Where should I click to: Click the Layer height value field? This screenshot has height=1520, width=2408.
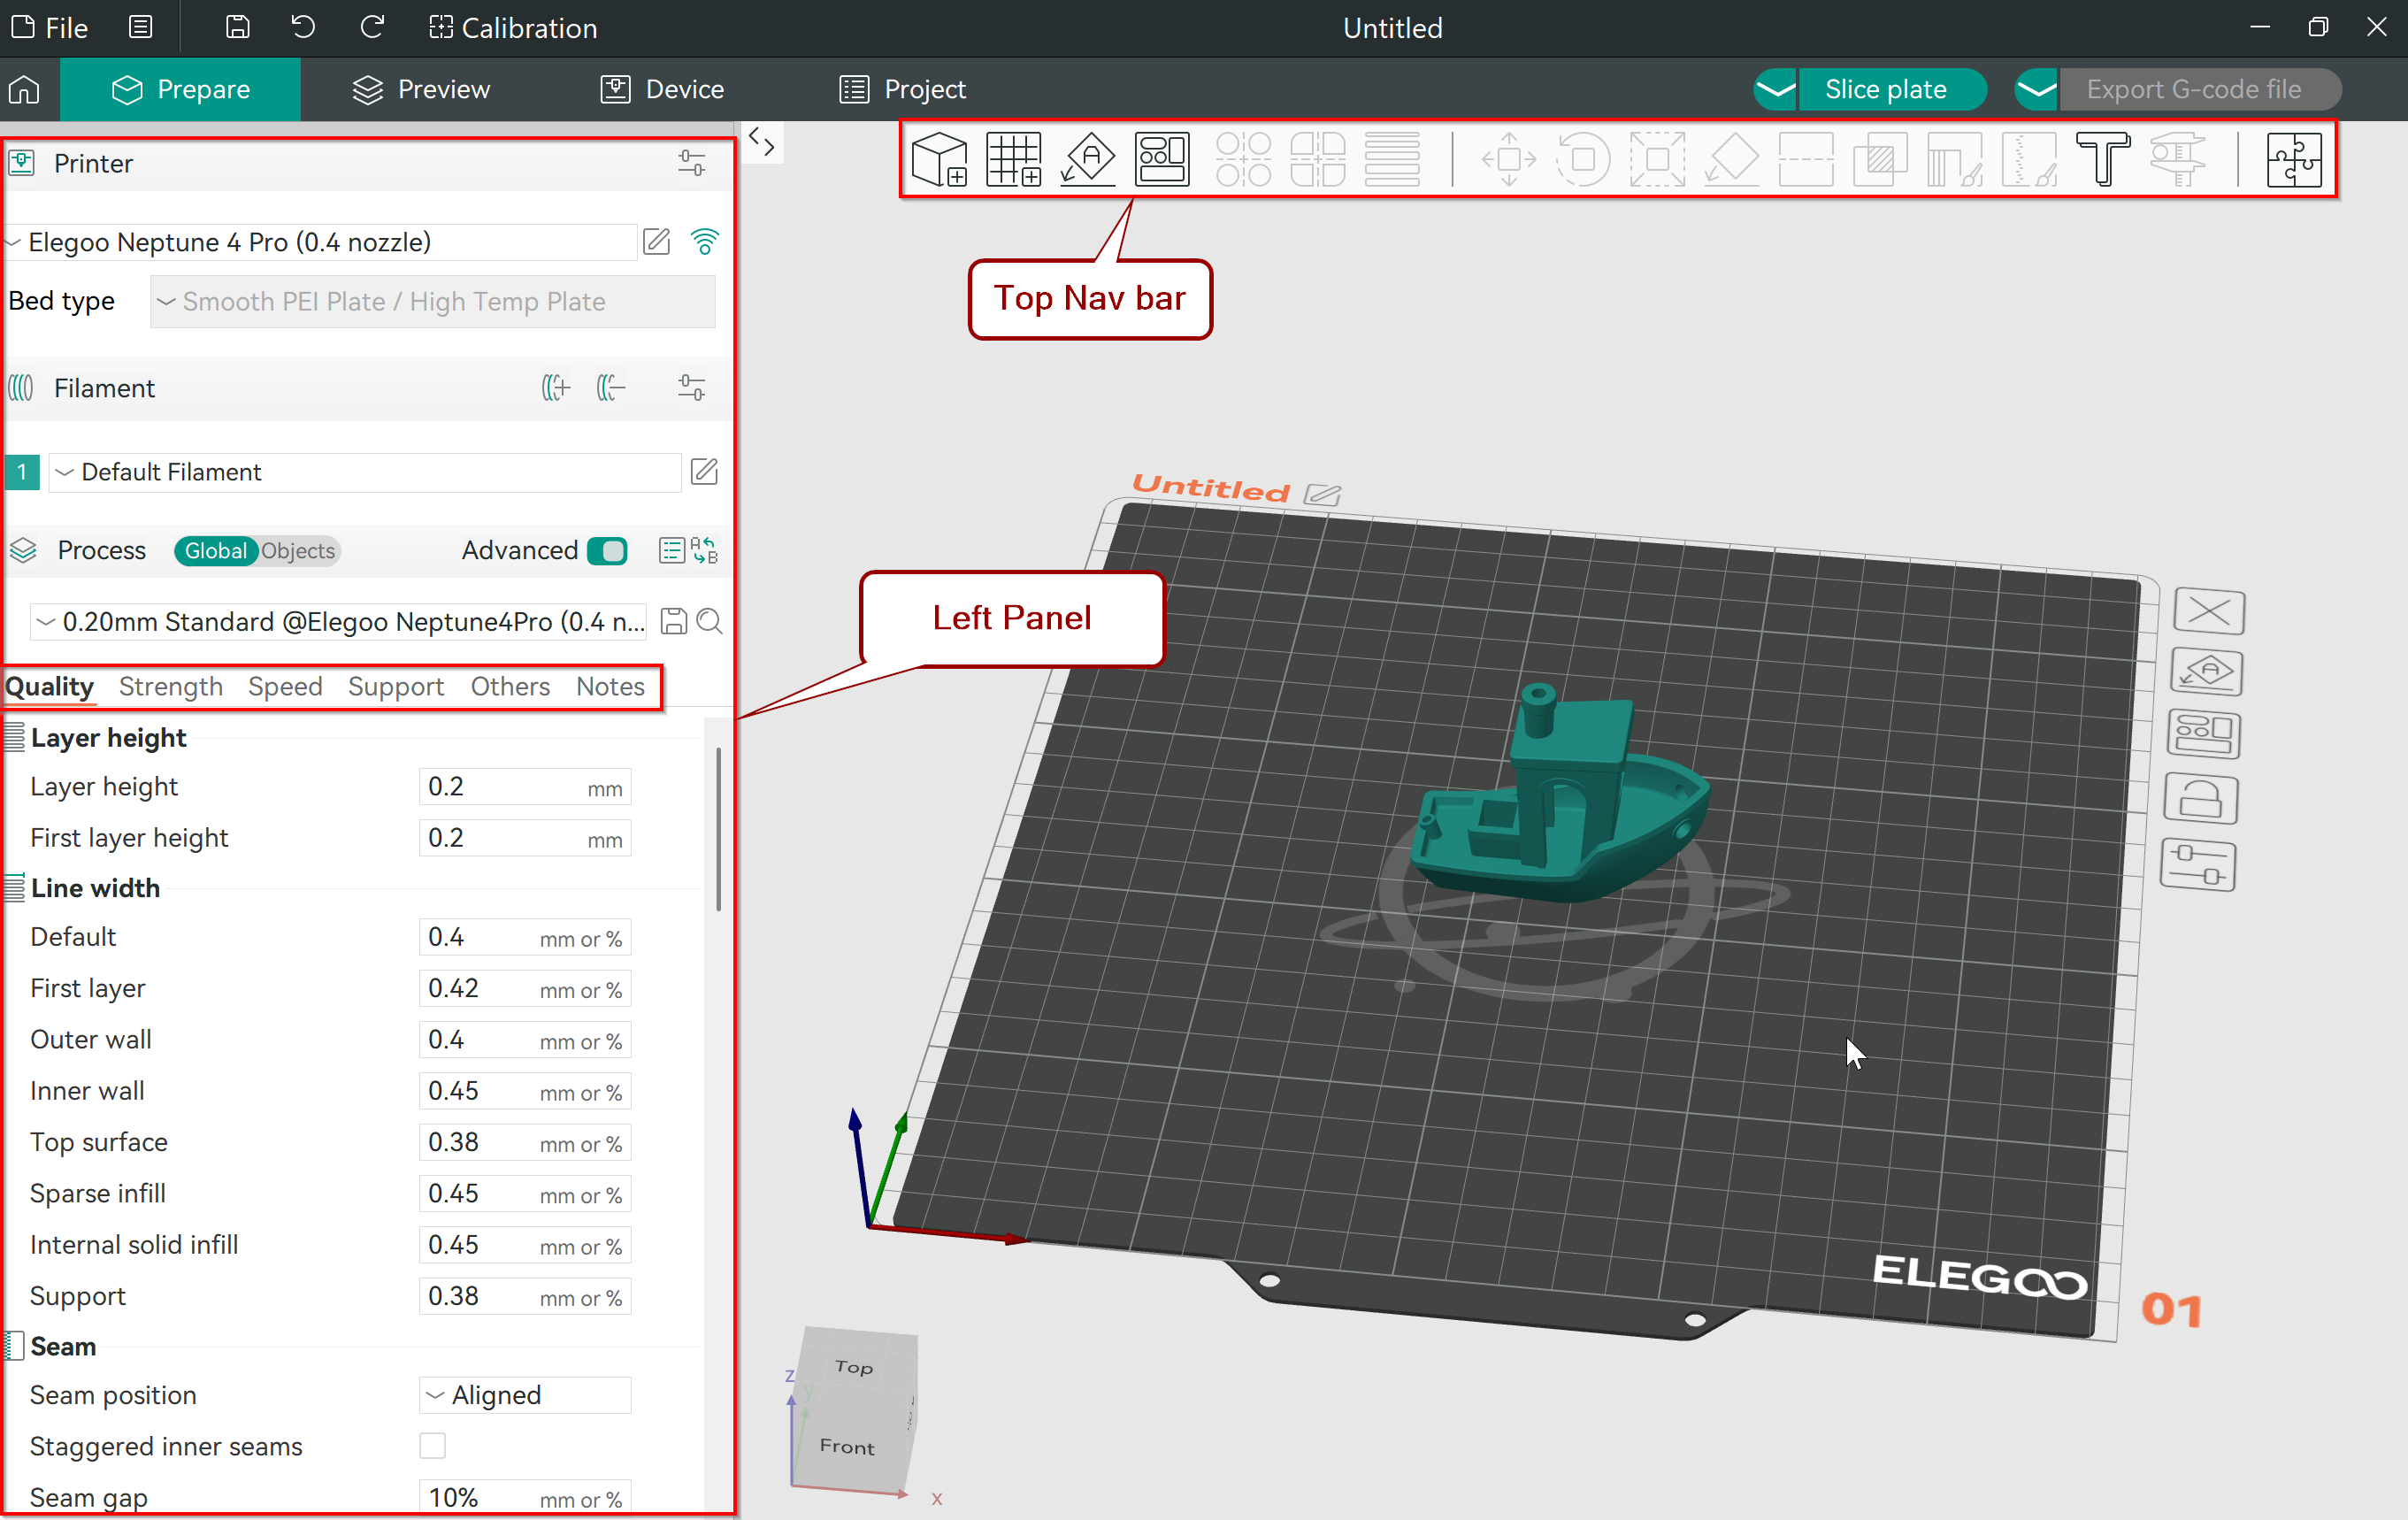coord(525,786)
